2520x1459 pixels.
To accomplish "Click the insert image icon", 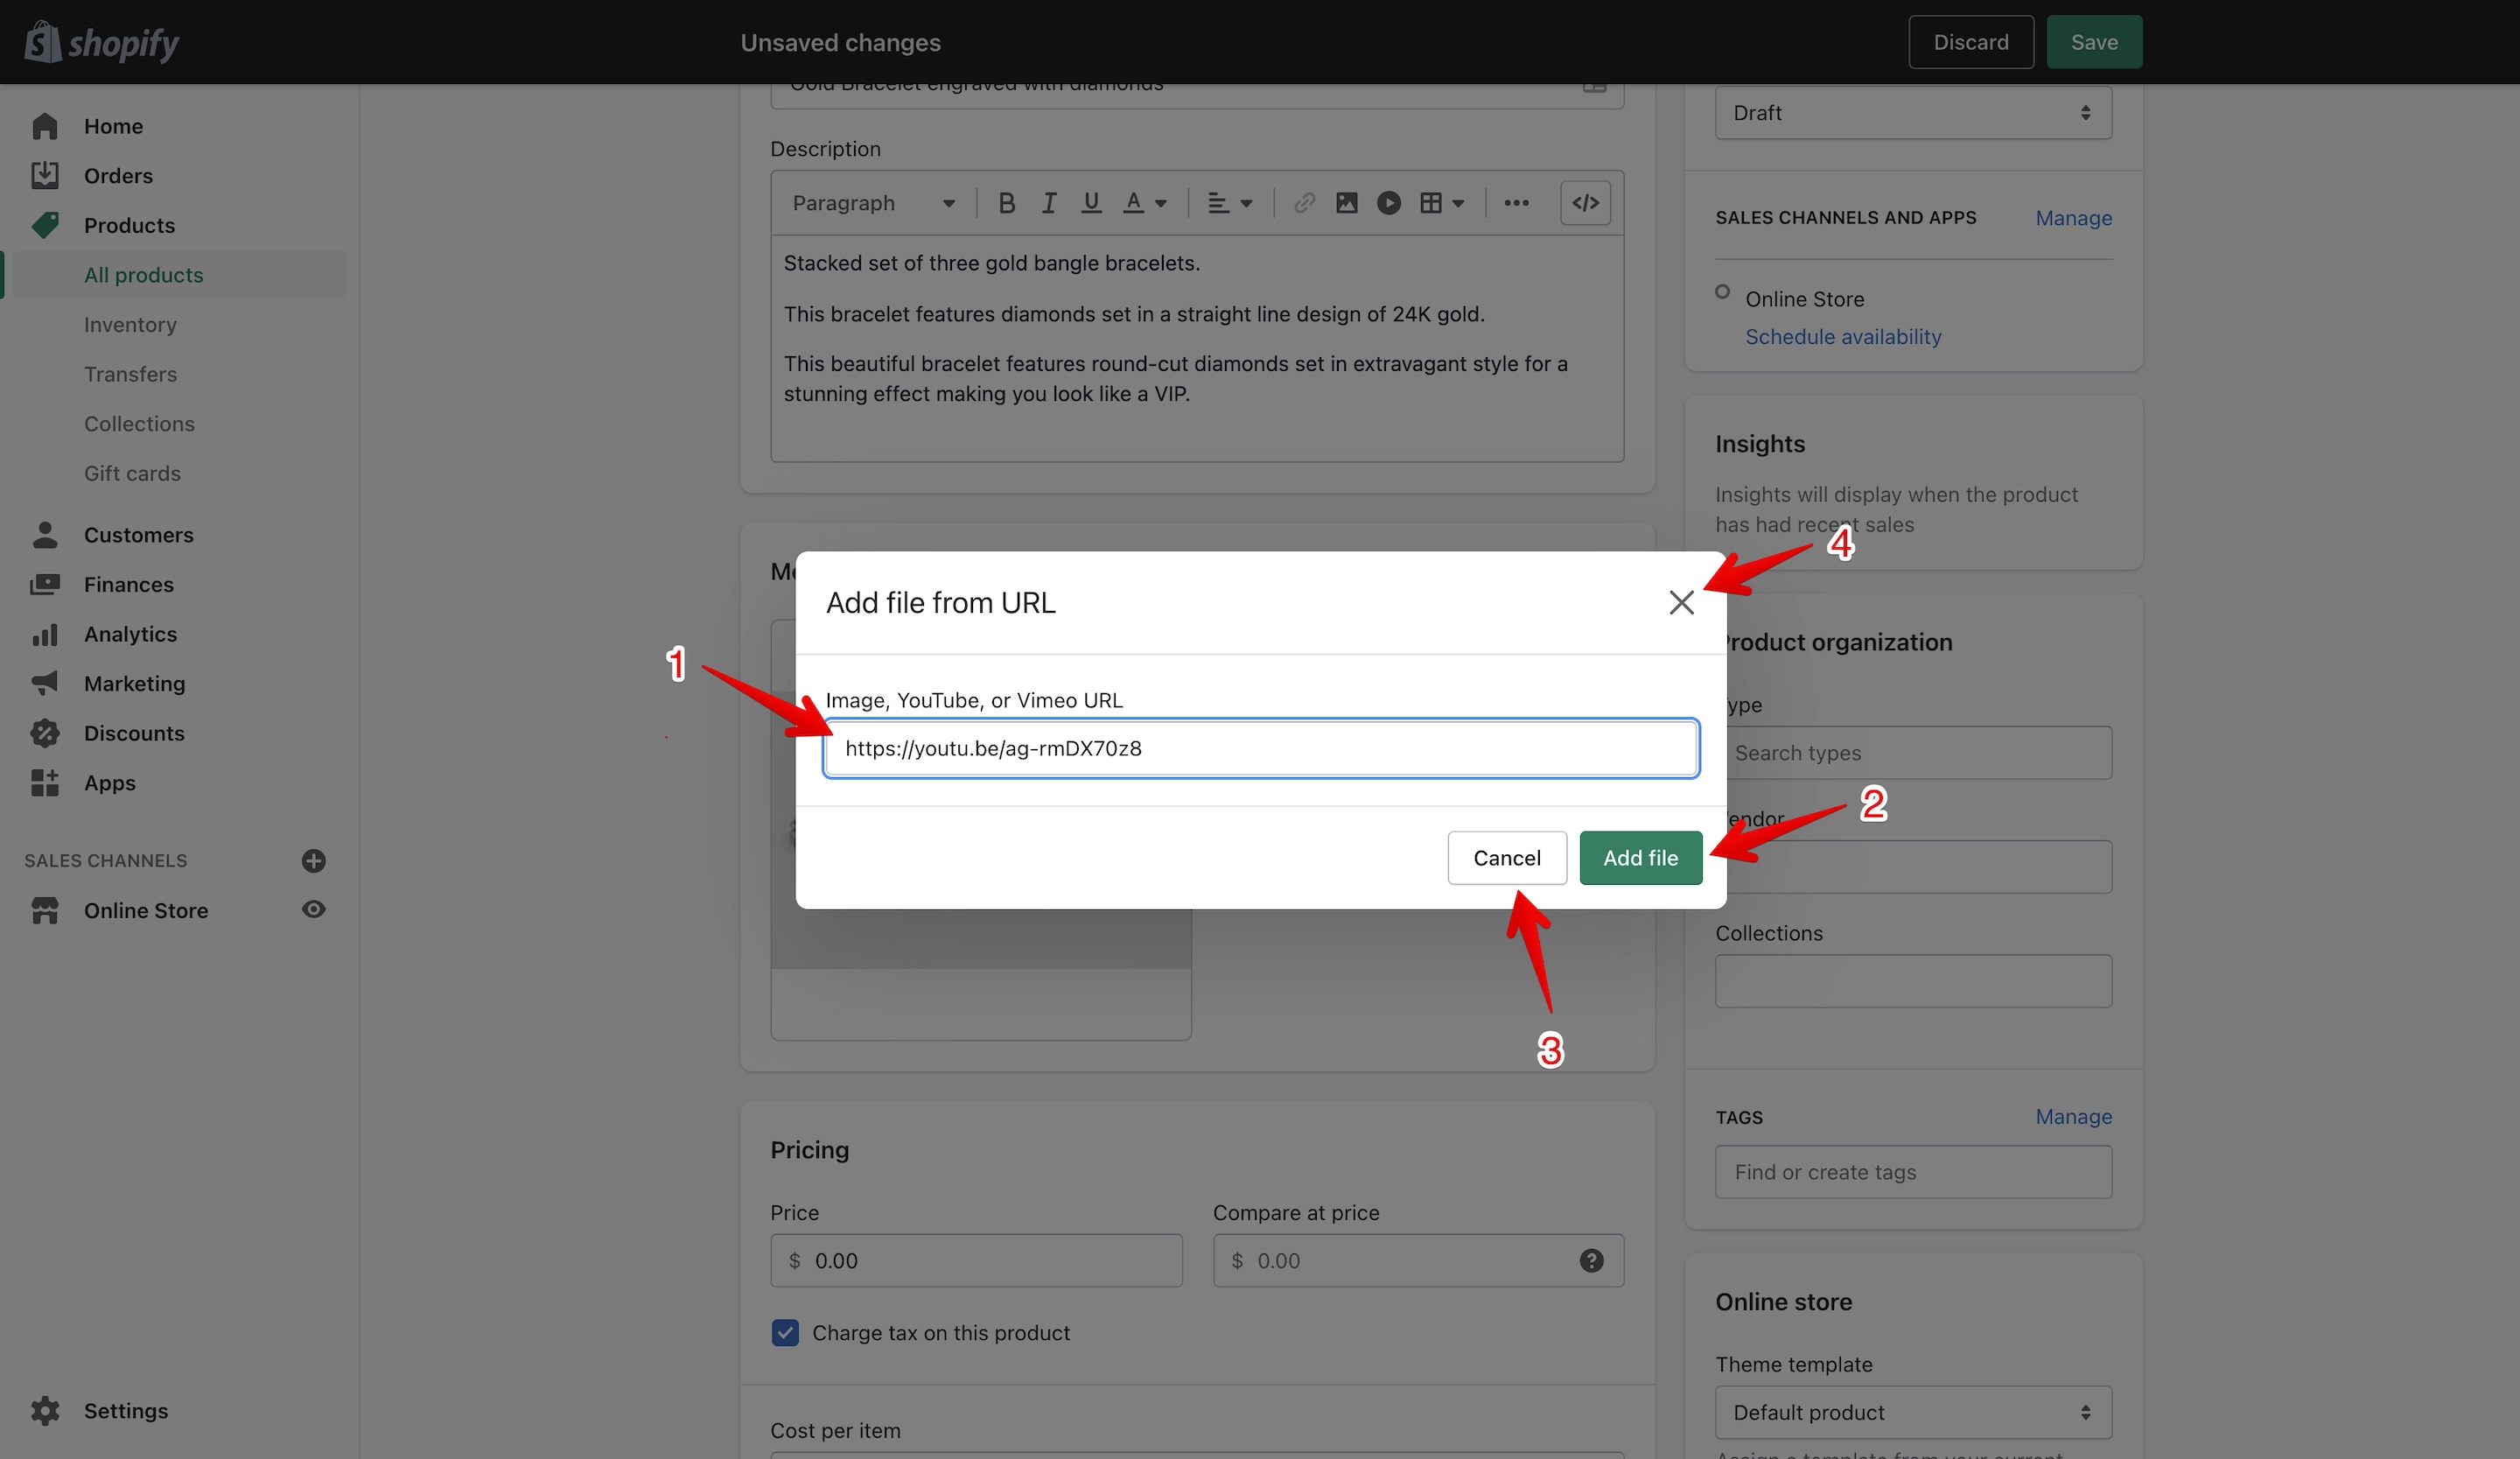I will (1347, 203).
